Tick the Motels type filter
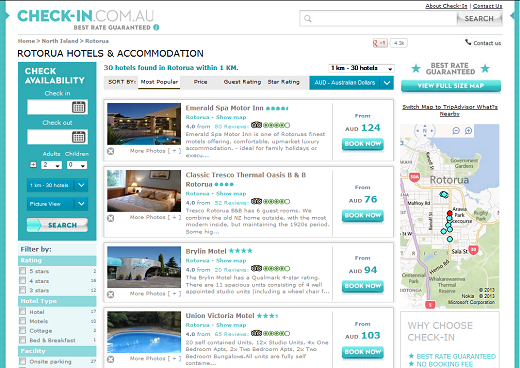Screen dimensions: 520x368 (x=23, y=321)
